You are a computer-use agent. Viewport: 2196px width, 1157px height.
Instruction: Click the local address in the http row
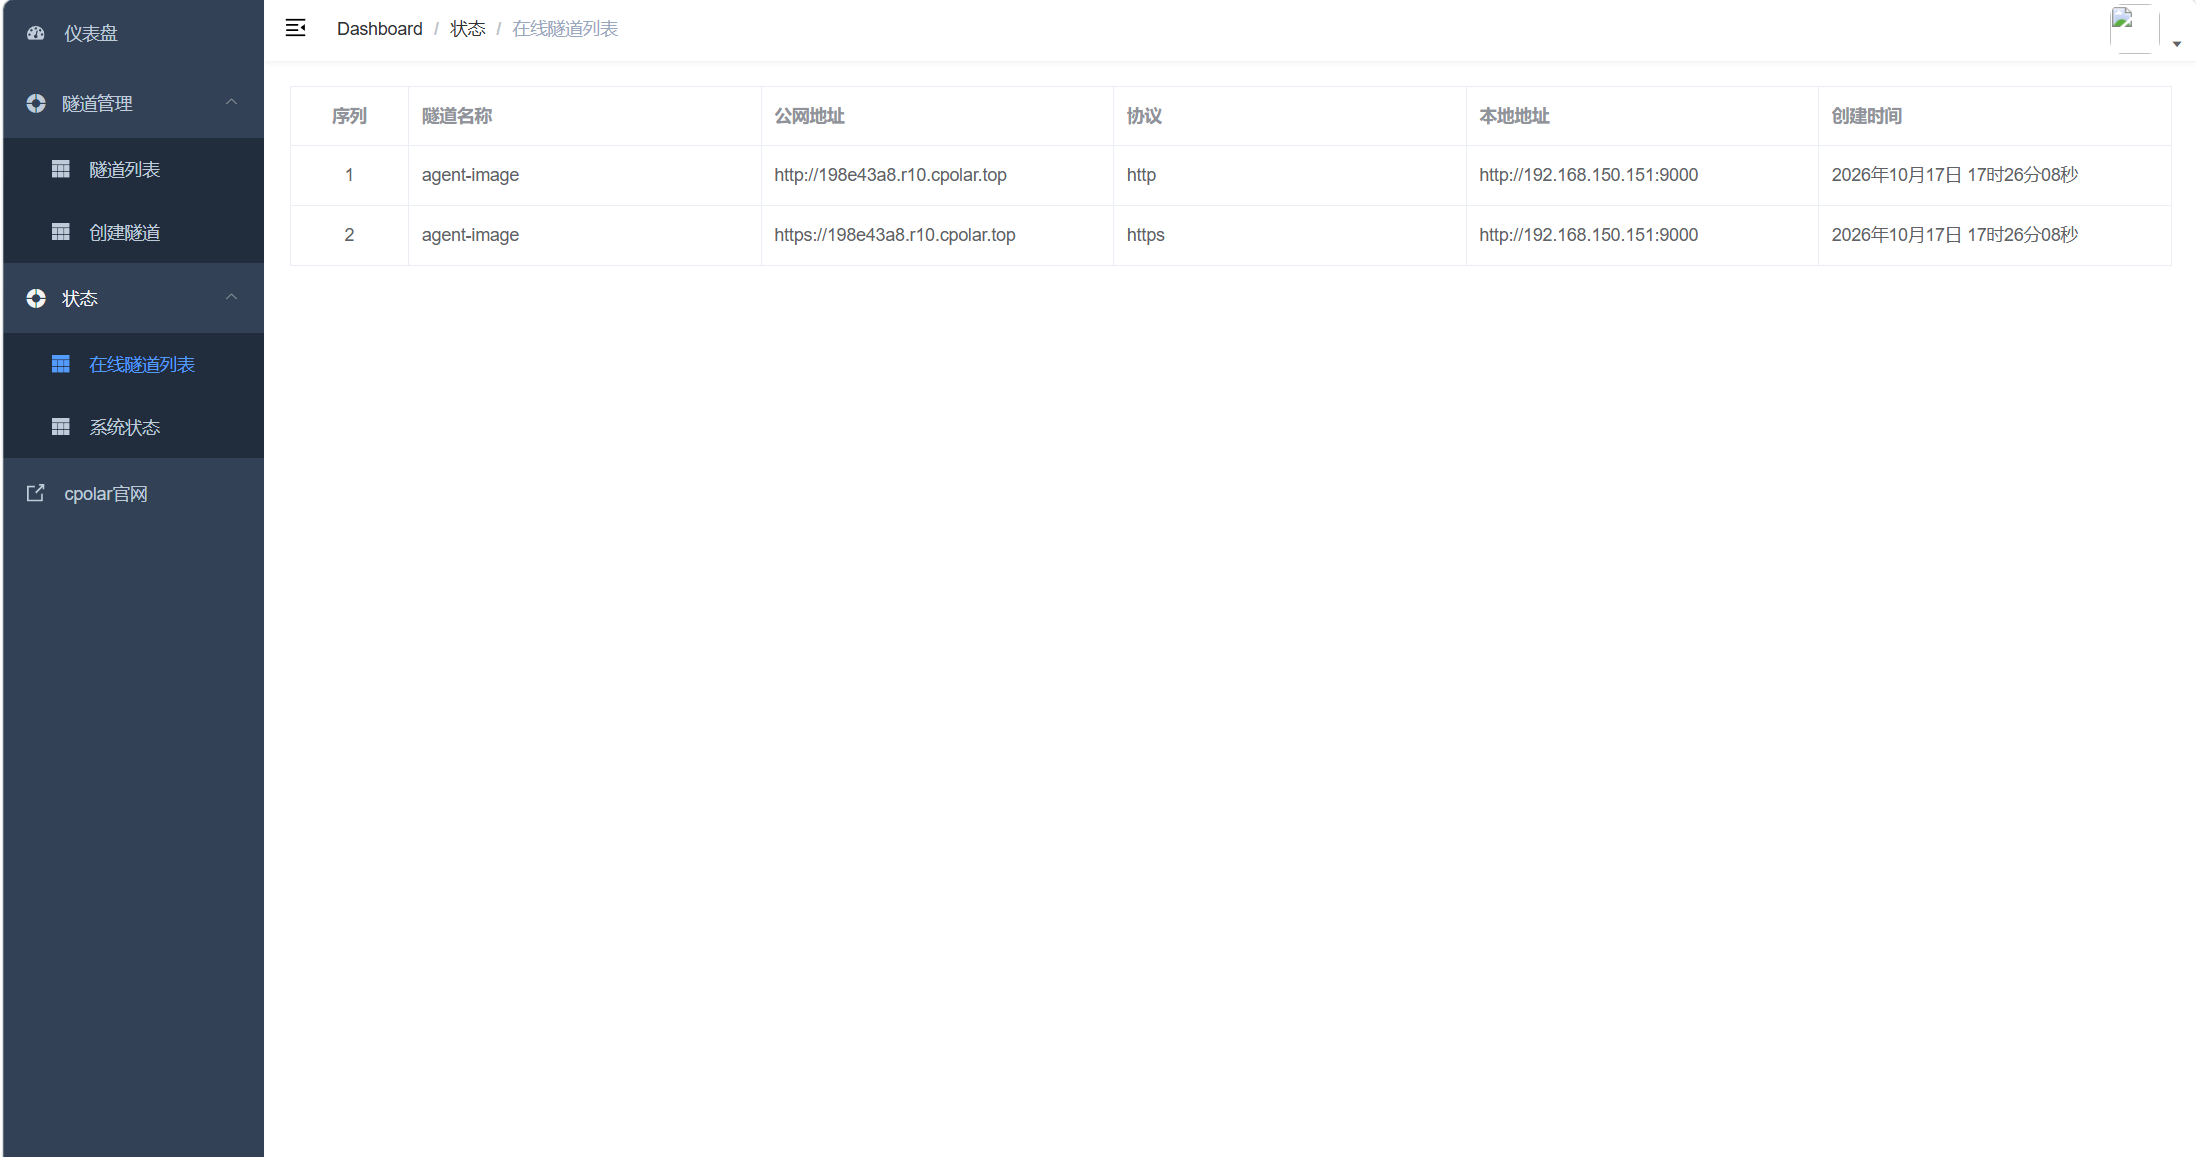point(1589,175)
